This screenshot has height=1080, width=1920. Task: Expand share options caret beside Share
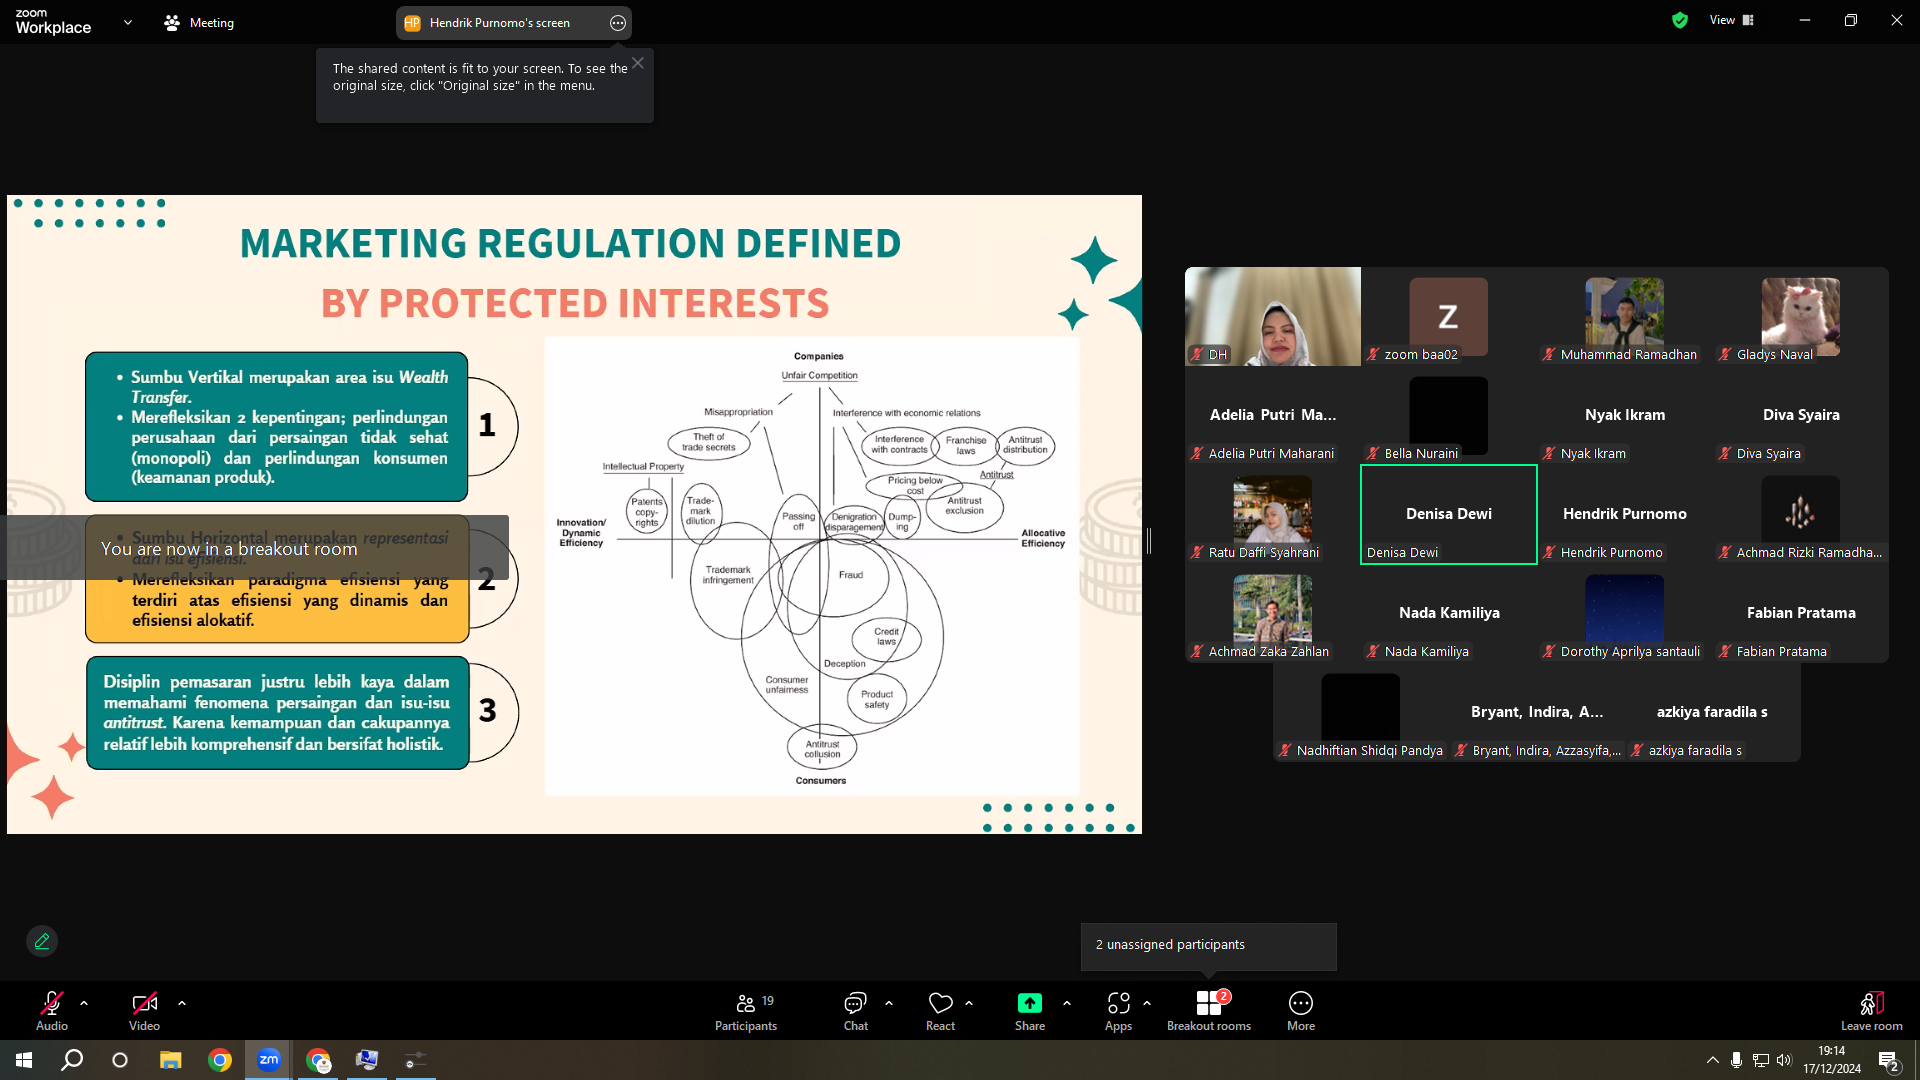(1067, 1002)
